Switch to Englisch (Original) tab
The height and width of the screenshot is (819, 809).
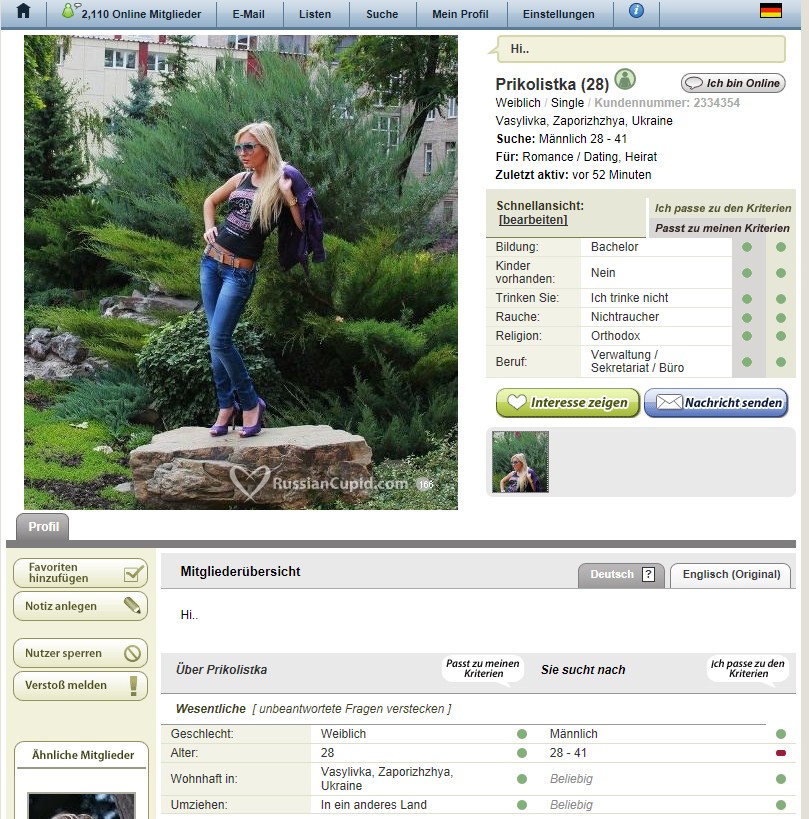[x=731, y=575]
